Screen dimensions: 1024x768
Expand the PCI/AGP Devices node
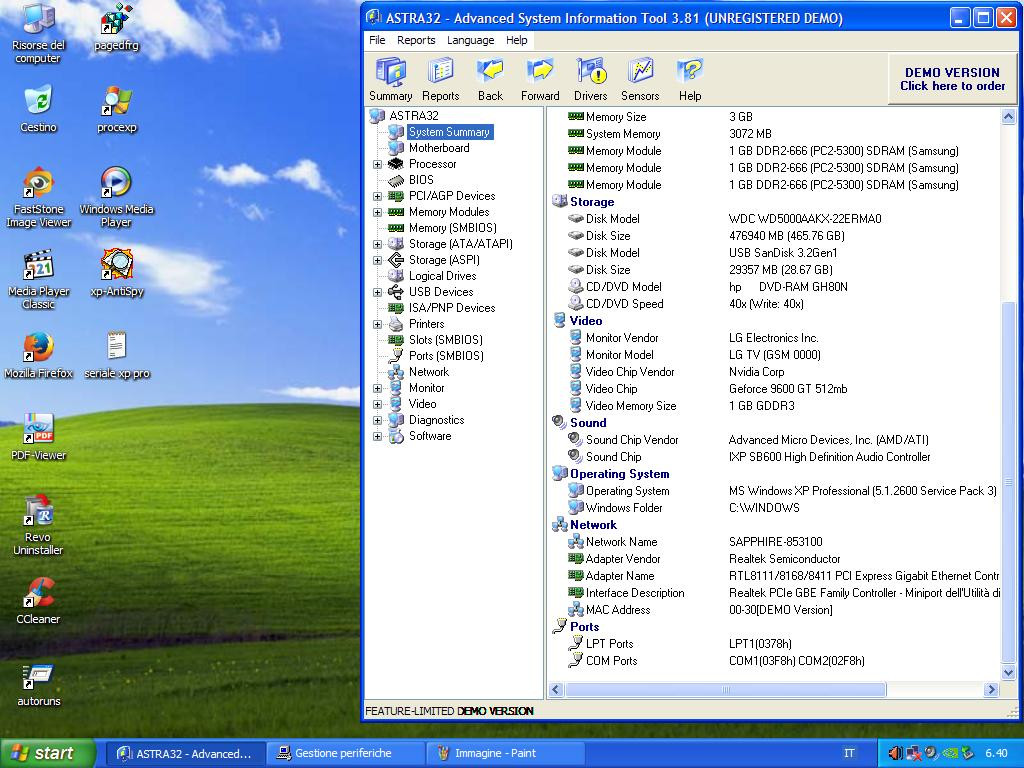pos(378,196)
